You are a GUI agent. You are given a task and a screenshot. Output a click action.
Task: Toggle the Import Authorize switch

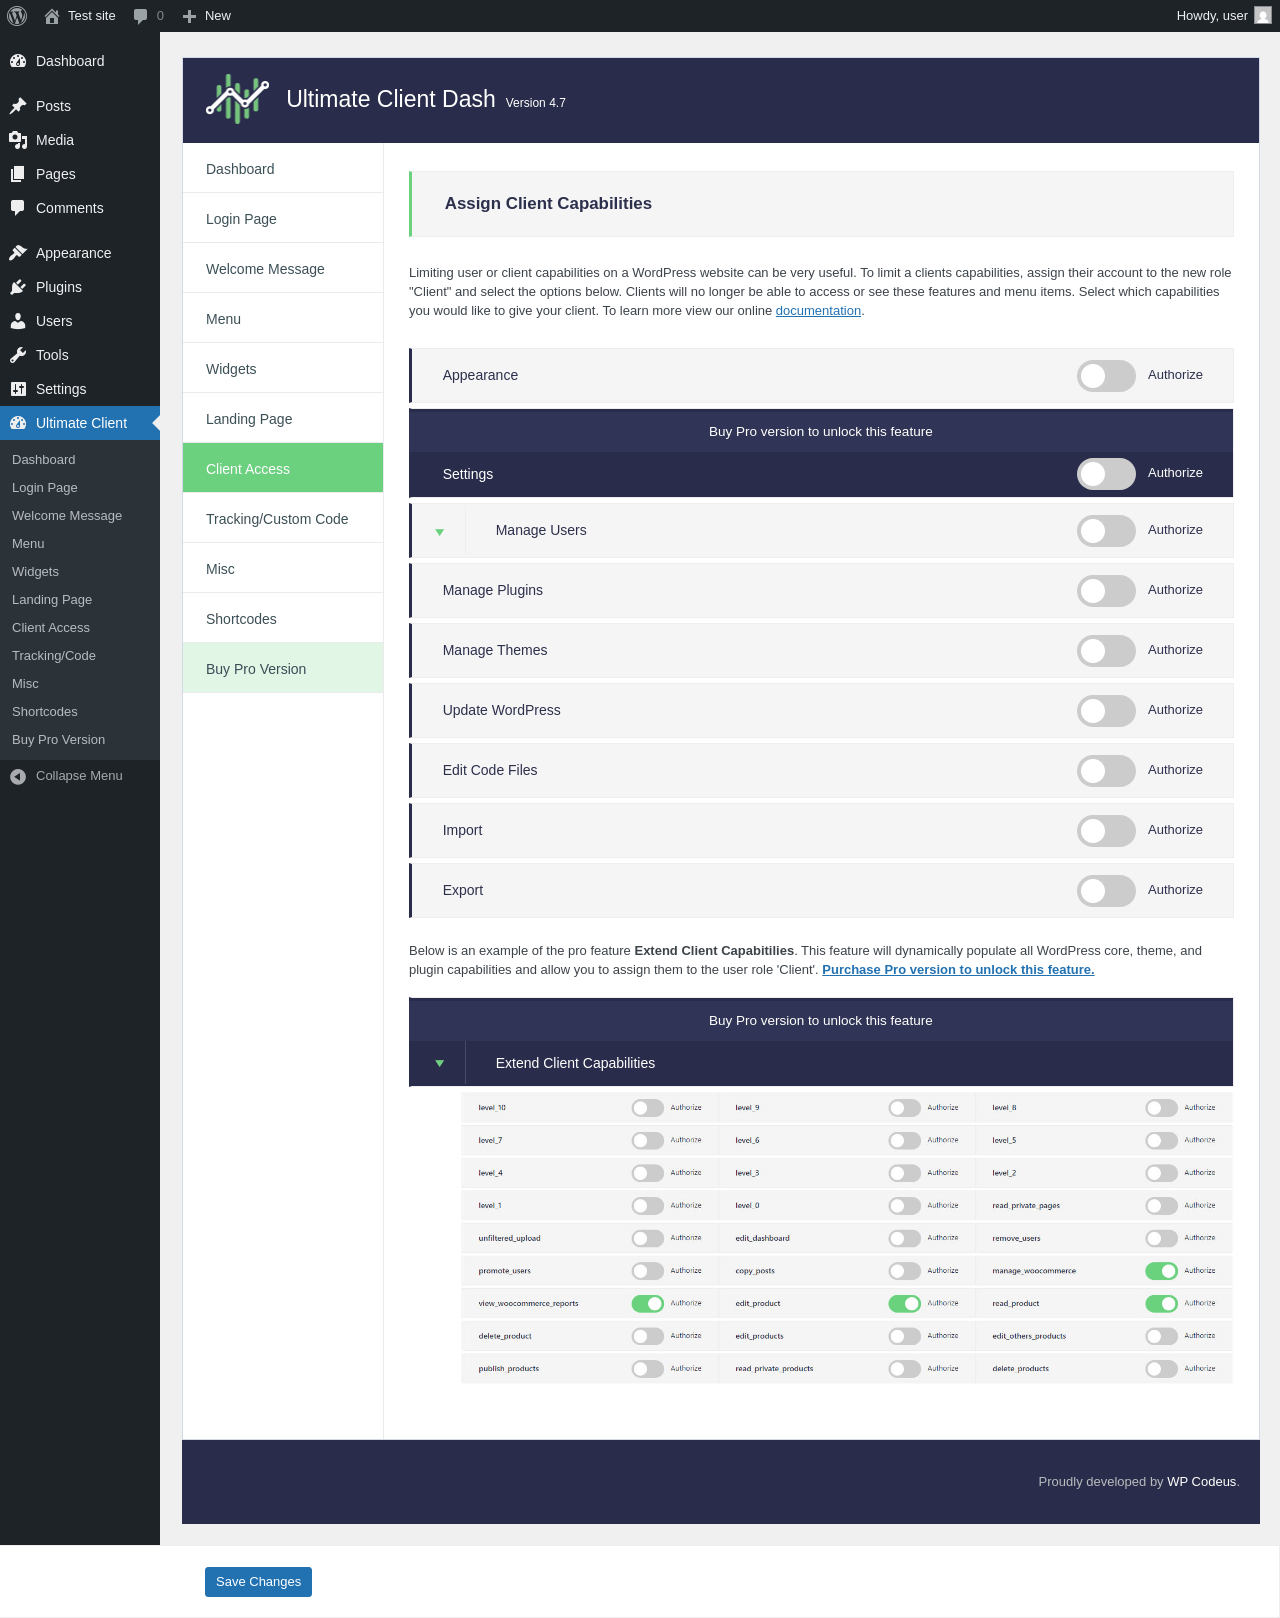coord(1106,831)
